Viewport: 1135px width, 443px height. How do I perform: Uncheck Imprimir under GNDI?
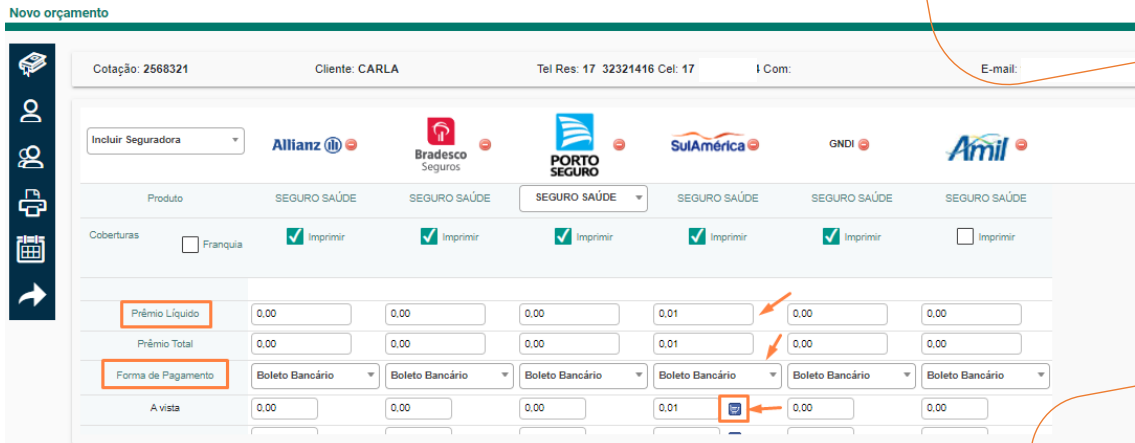(x=831, y=236)
